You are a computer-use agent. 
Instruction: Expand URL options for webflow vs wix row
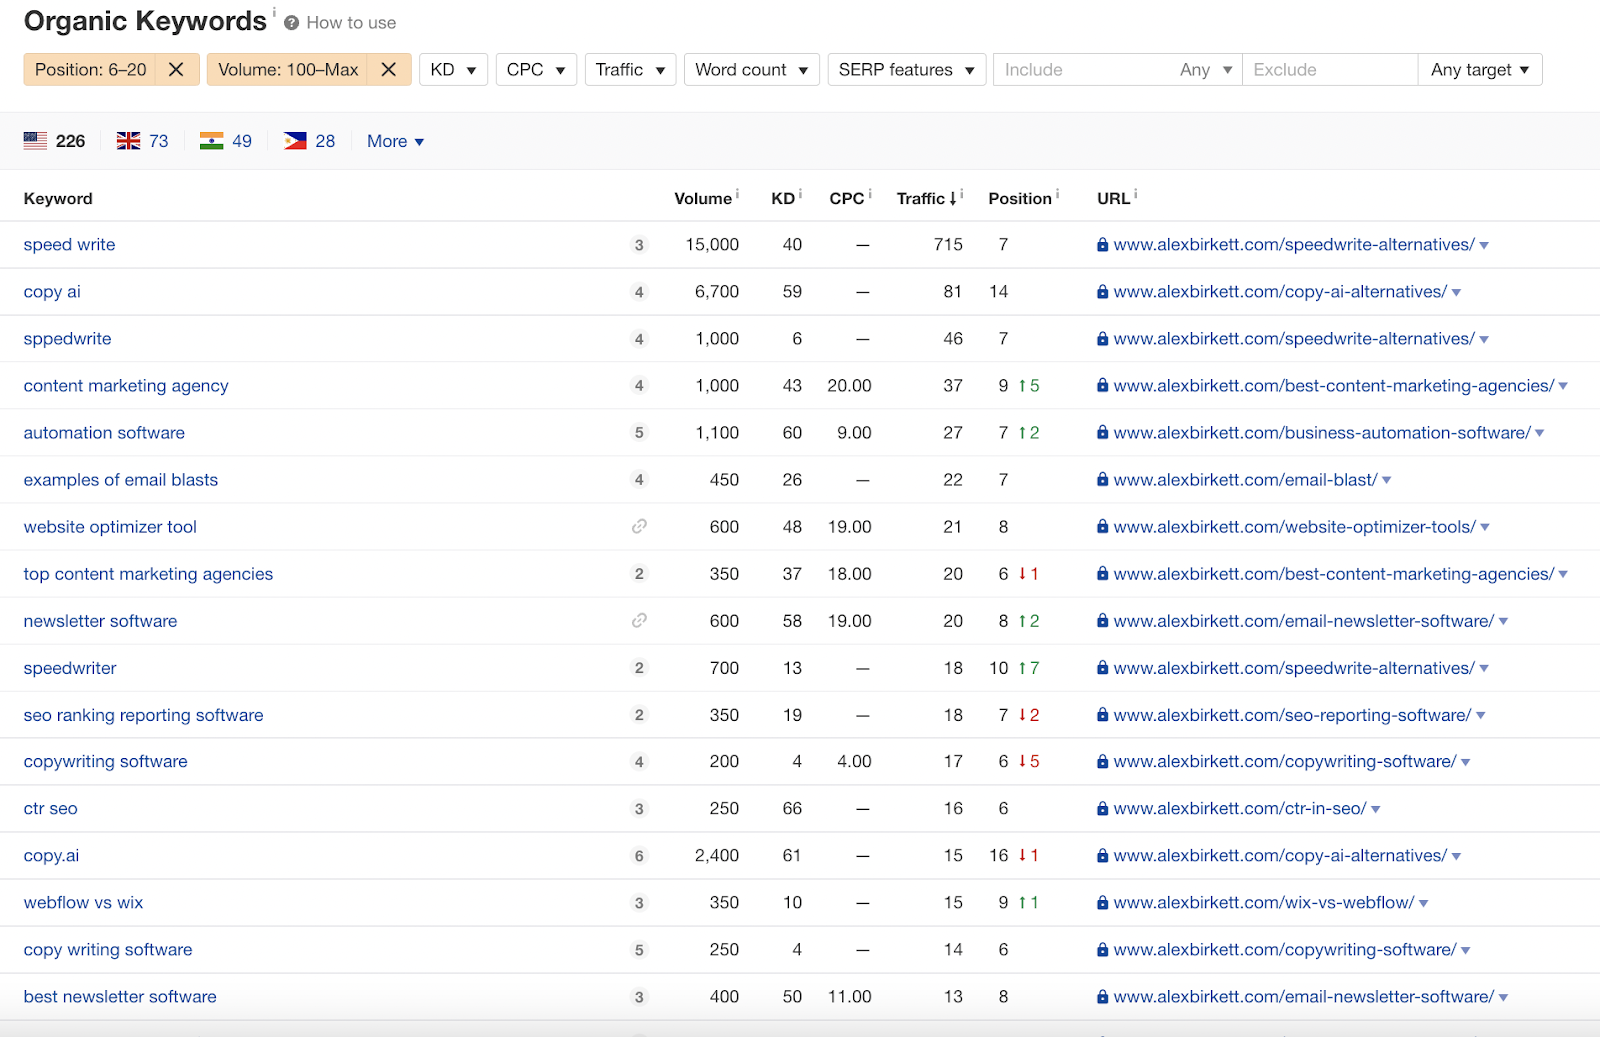[x=1423, y=904]
